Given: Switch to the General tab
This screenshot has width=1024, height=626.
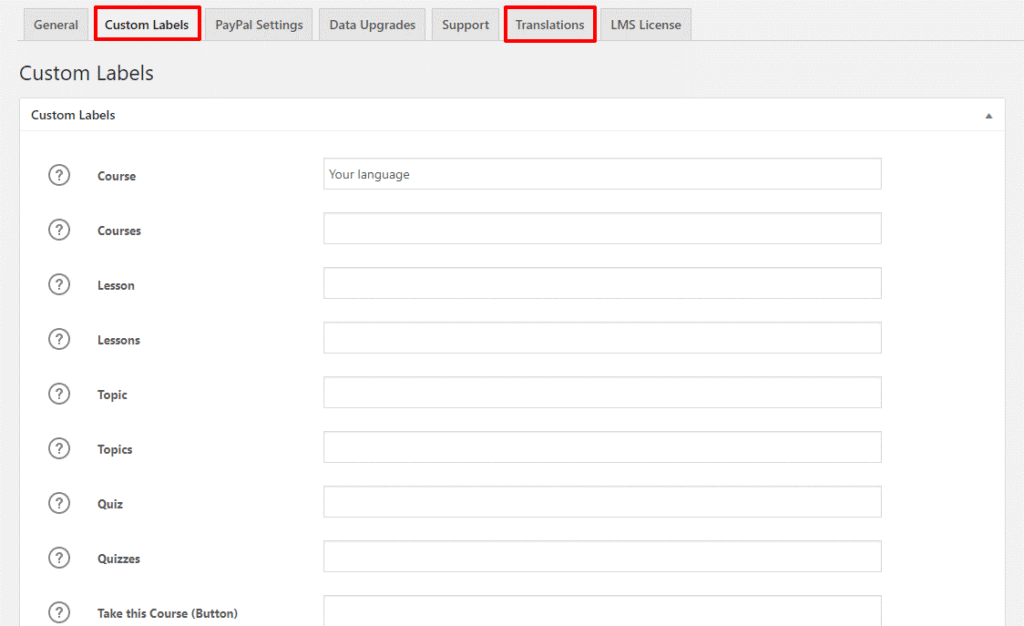Looking at the screenshot, I should (x=56, y=25).
